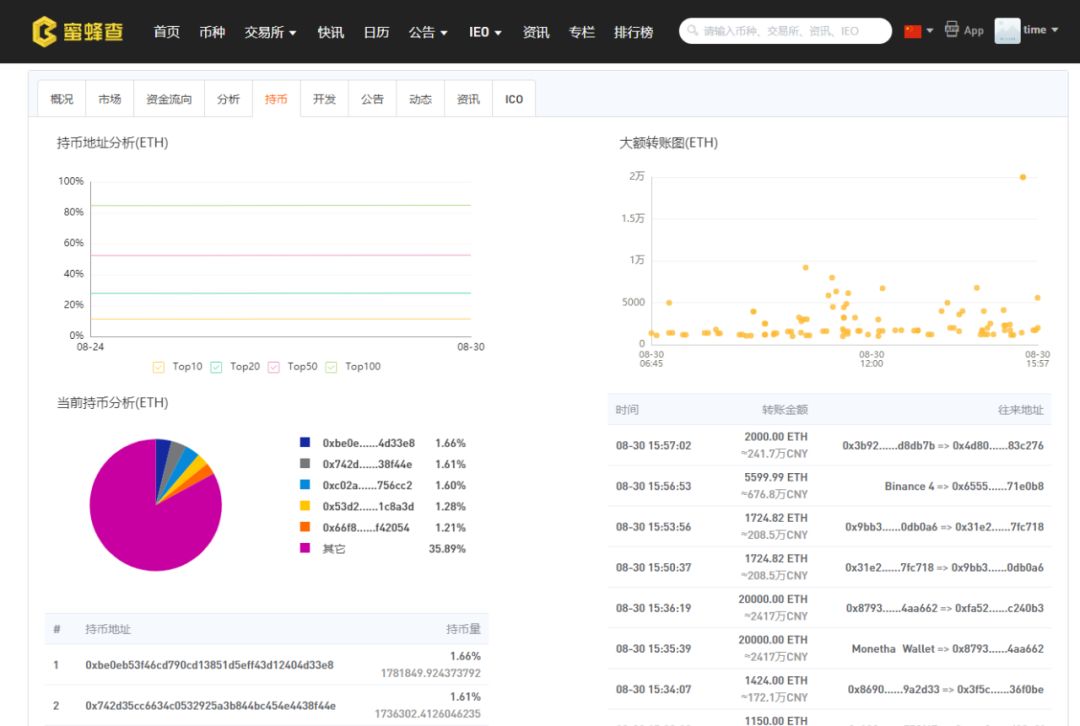Click the magenta 其它 legend swatch
Image resolution: width=1080 pixels, height=726 pixels.
pos(305,548)
